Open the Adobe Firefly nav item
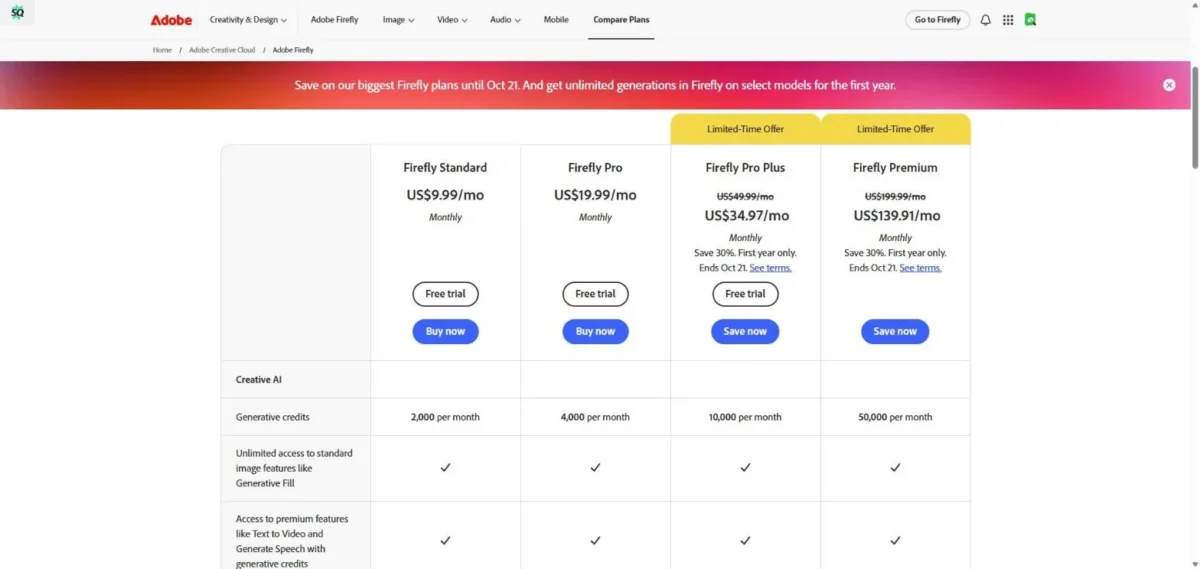 (x=336, y=20)
